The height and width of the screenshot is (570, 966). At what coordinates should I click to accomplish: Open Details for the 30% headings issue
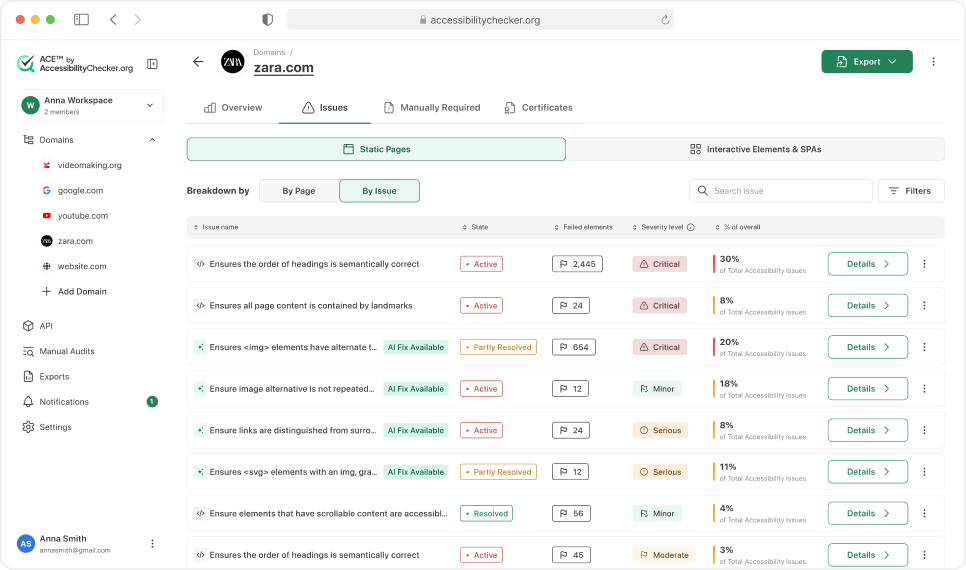867,264
